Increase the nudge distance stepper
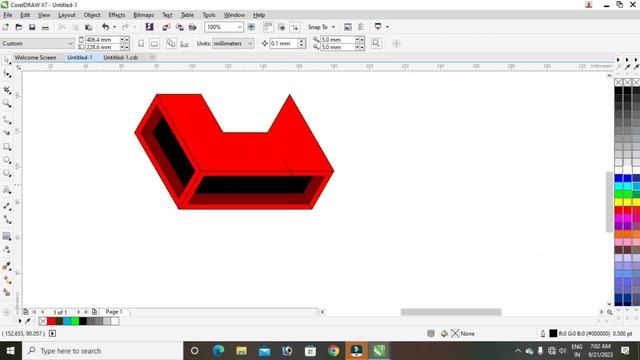640x360 pixels. [302, 41]
